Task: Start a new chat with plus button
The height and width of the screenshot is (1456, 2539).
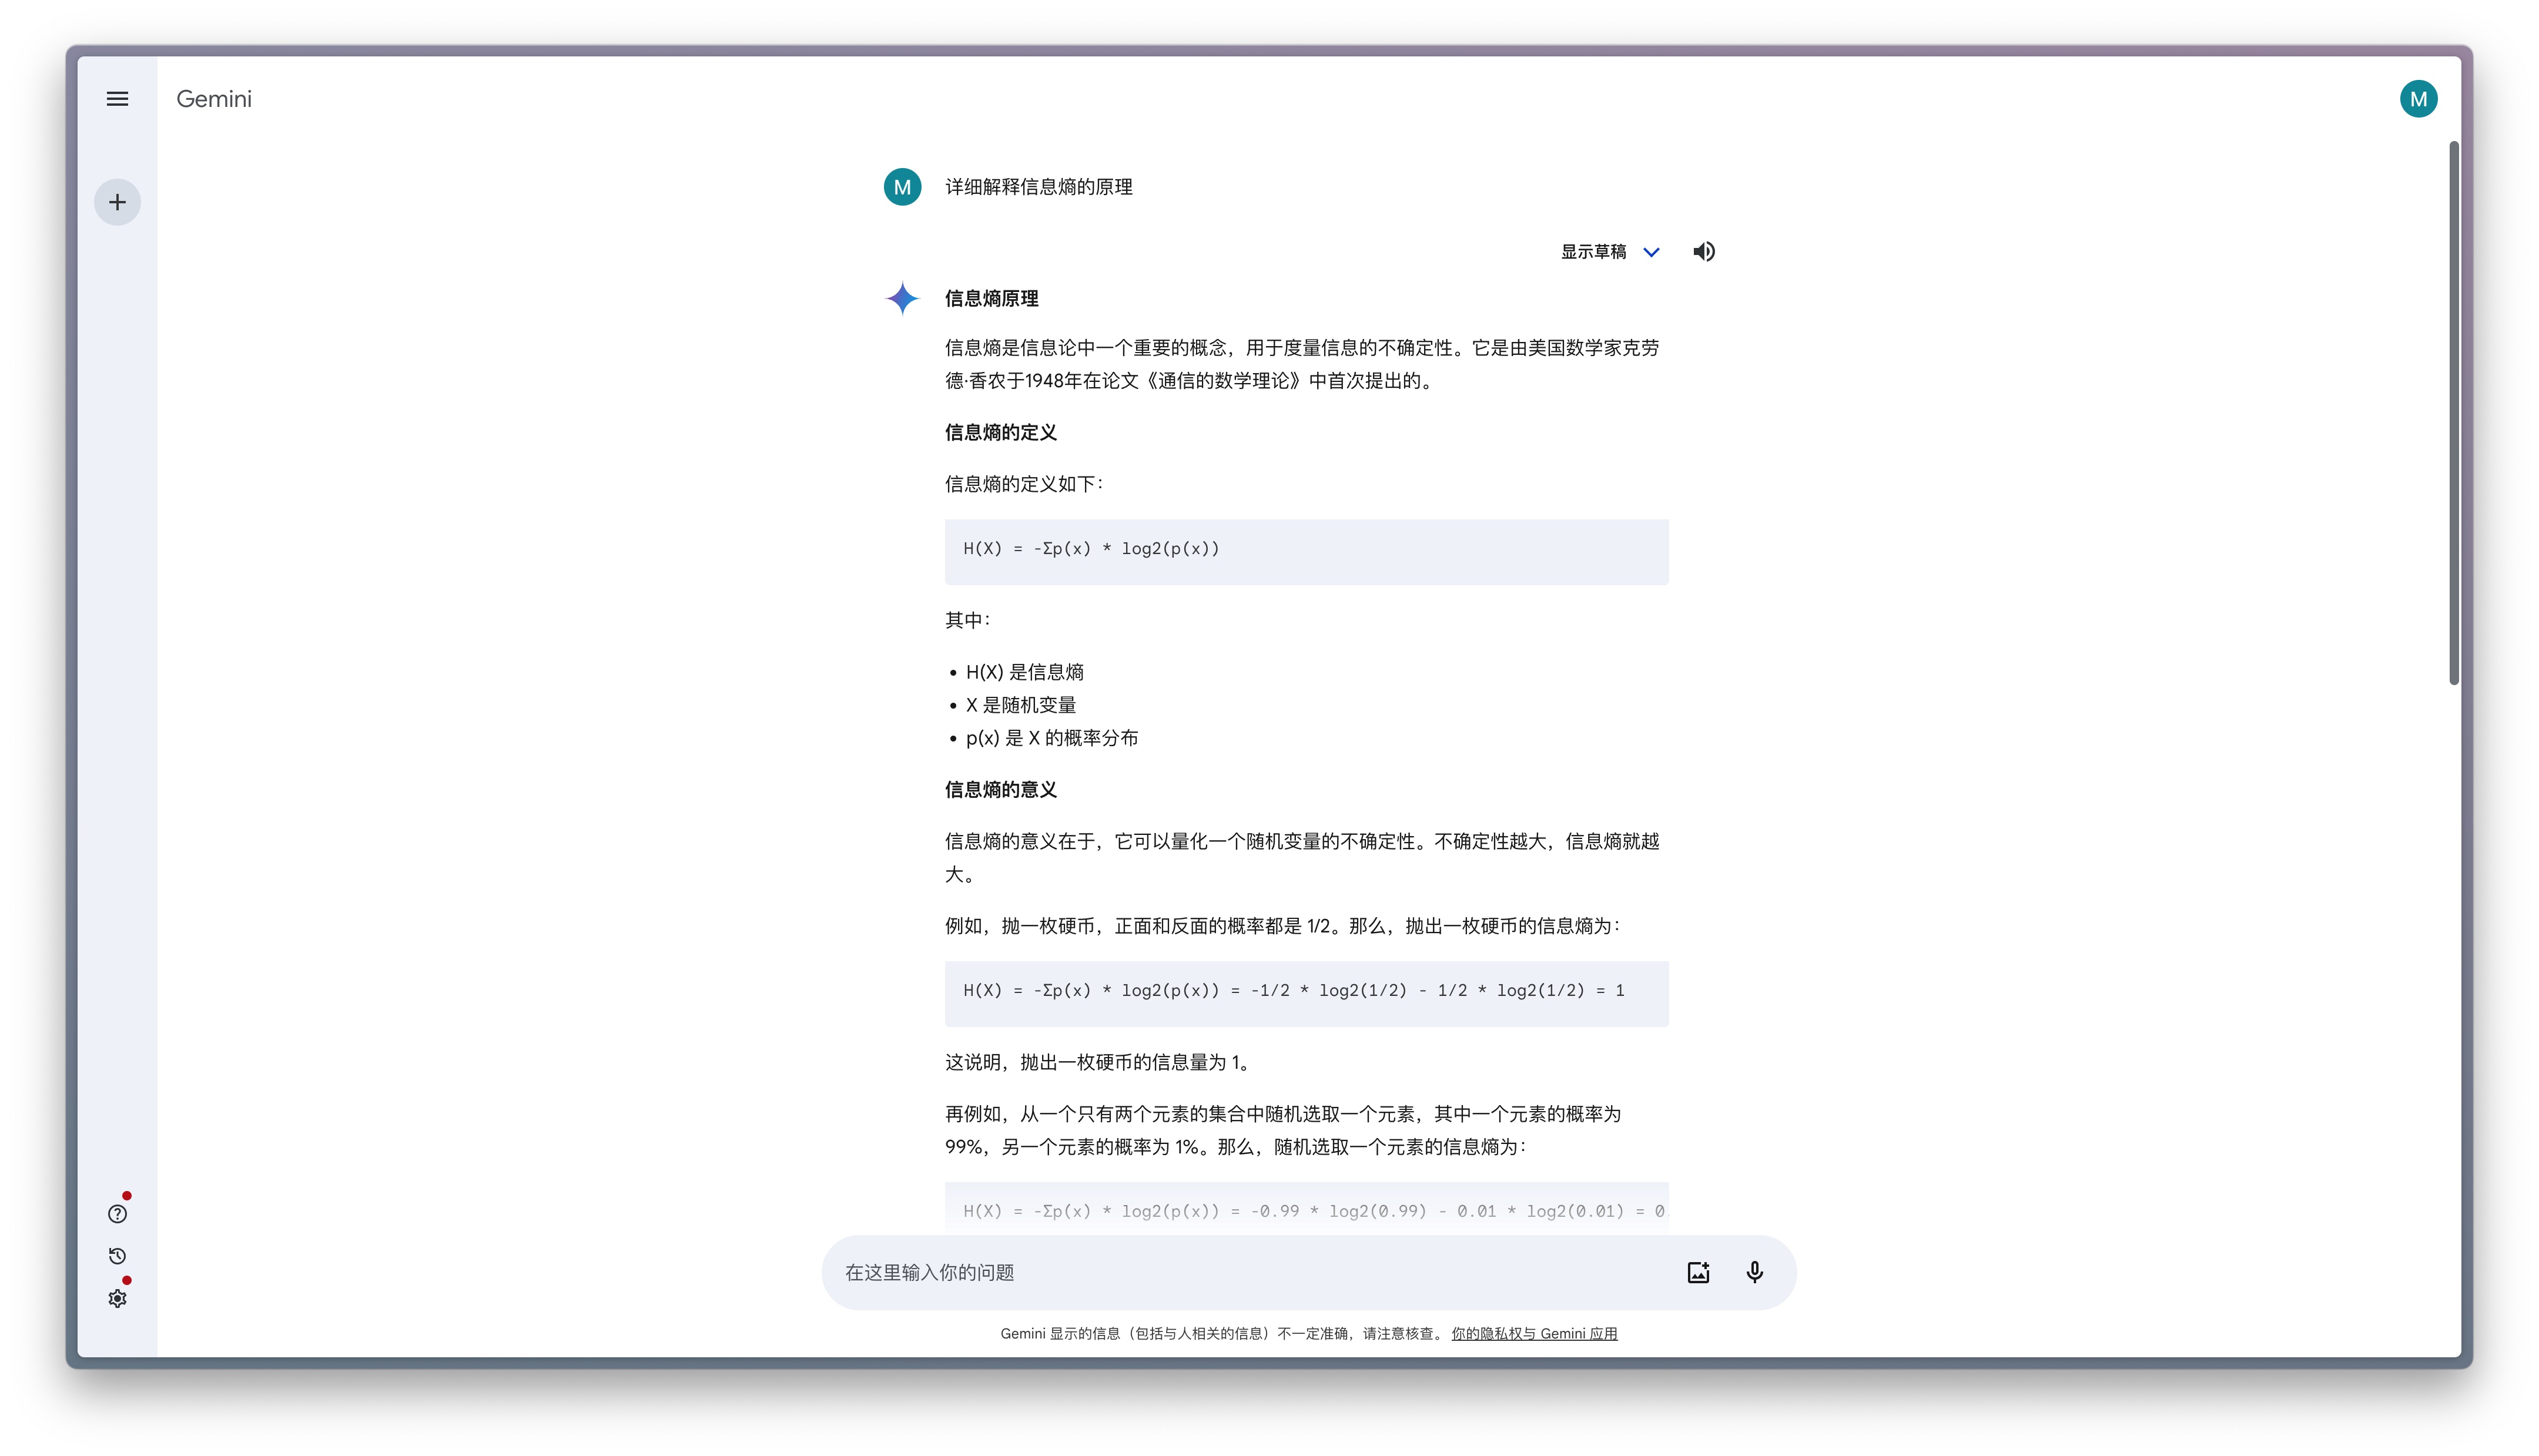Action: (117, 202)
